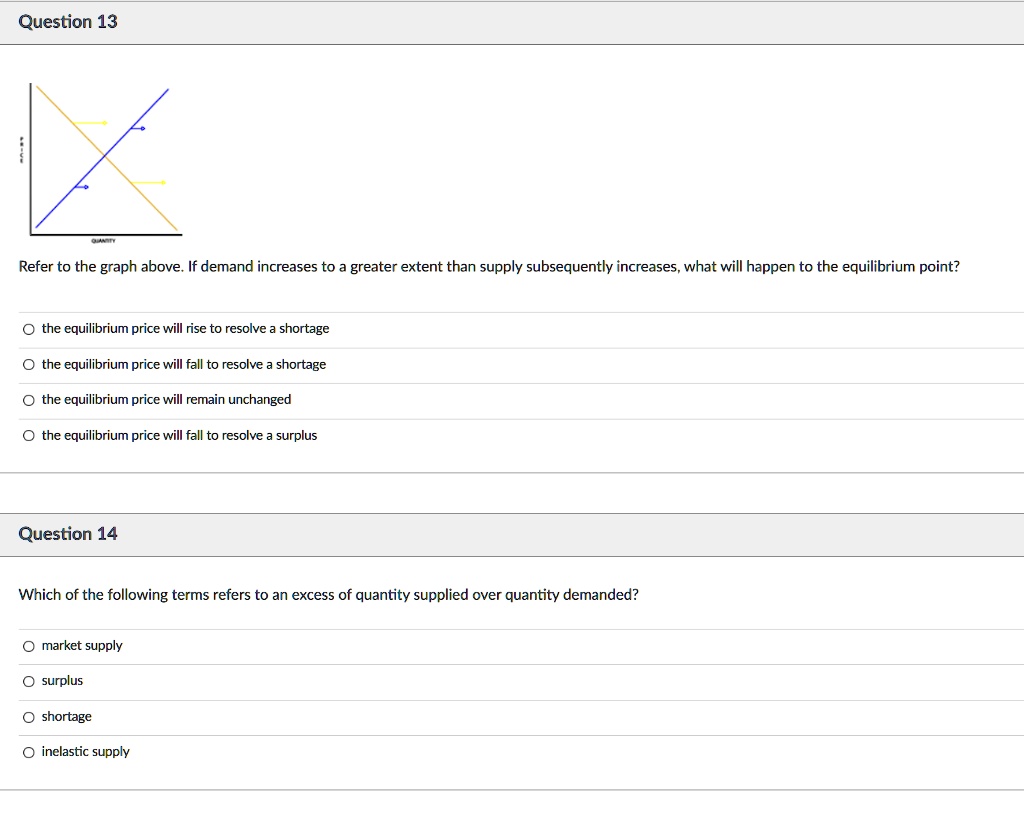Click the QUANTITY axis label on the graph
The image size is (1024, 818).
(x=102, y=240)
